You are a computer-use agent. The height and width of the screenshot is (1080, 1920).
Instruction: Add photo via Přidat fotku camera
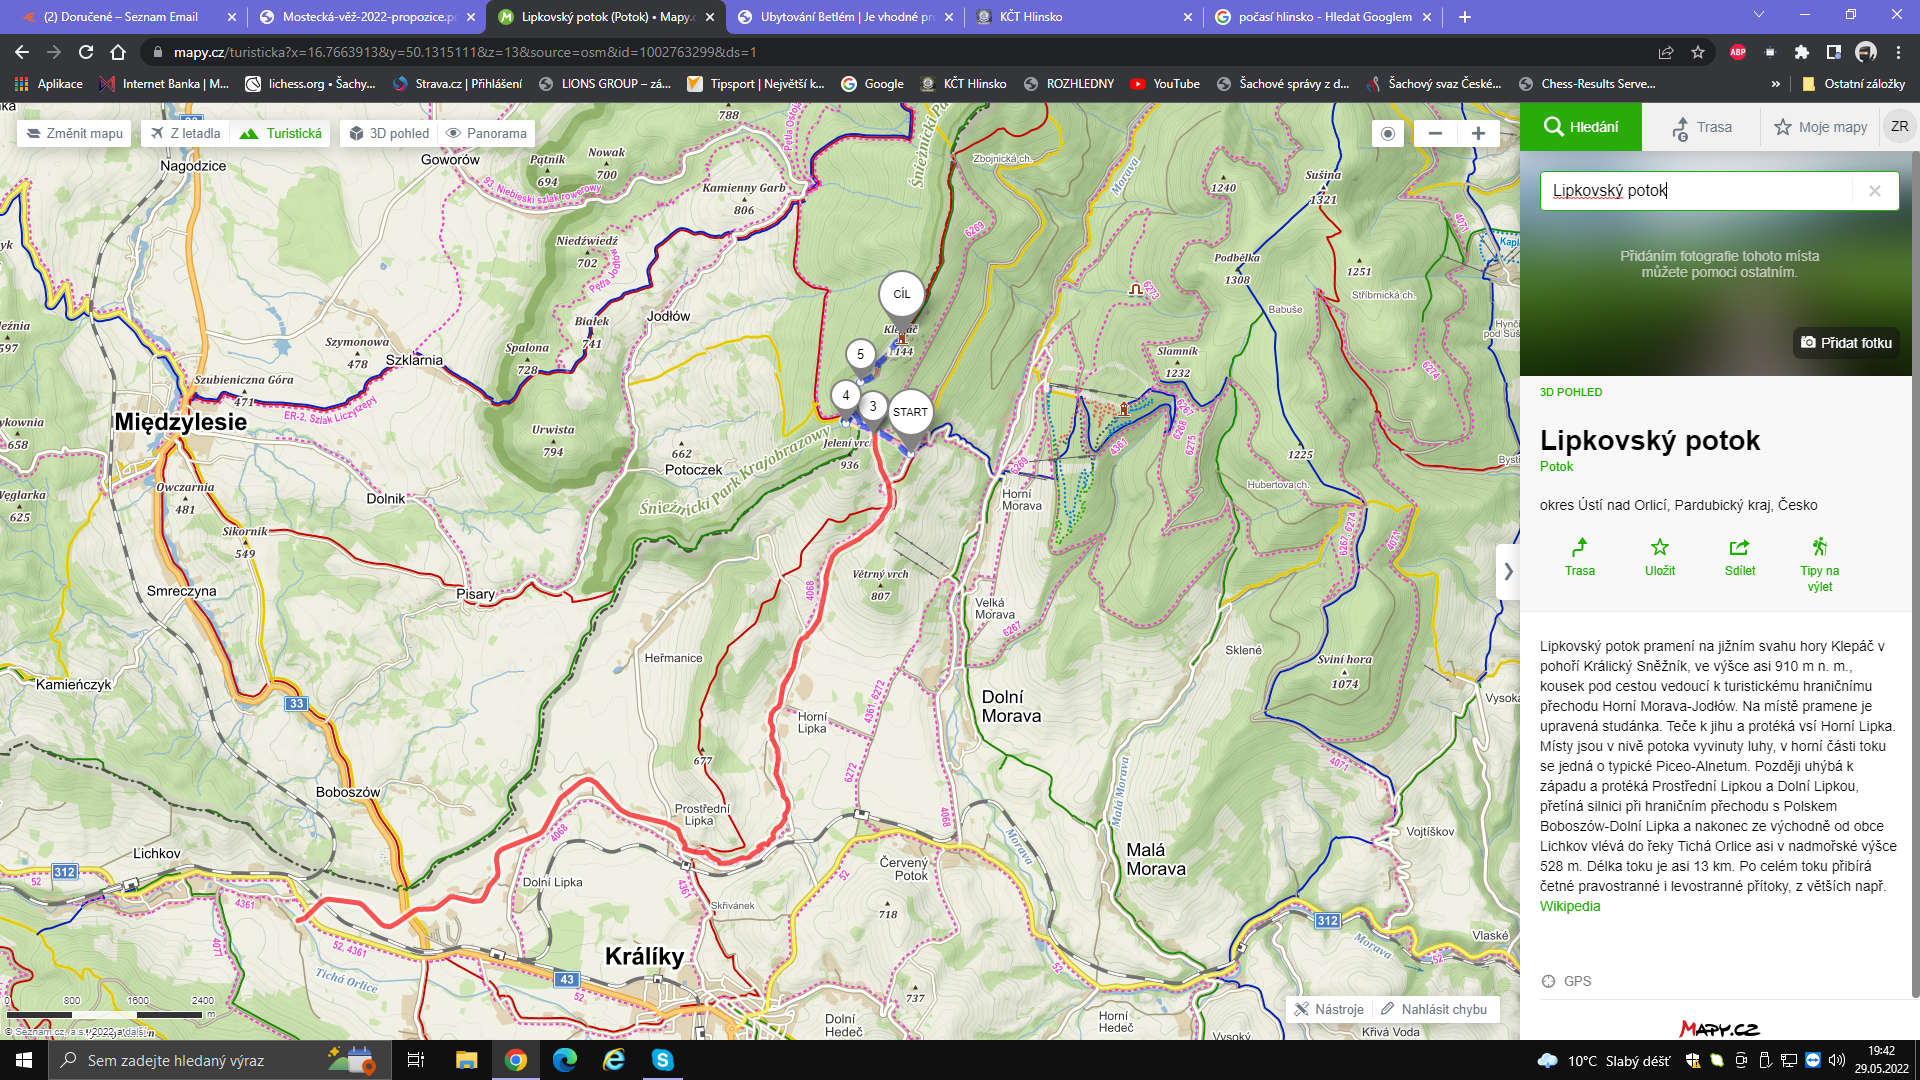click(x=1846, y=343)
